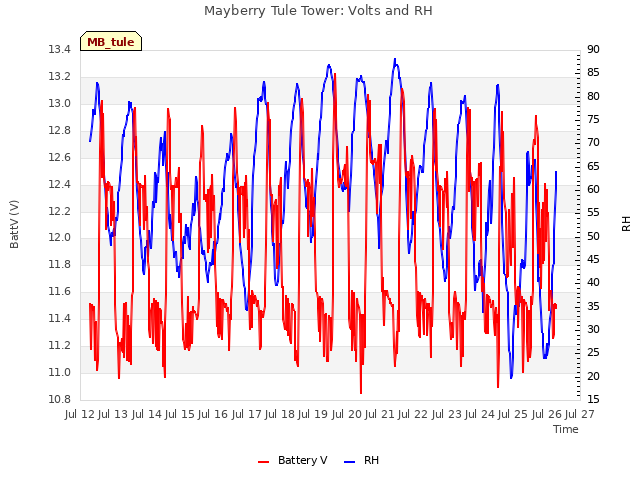Click the Jul 19 date label
The image size is (640, 480).
[313, 415]
